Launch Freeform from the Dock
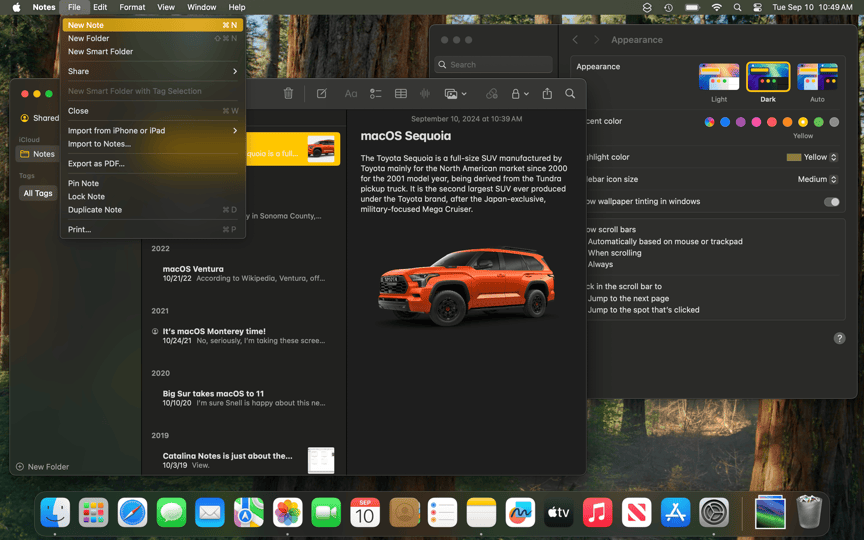Viewport: 864px width, 540px height. coord(520,512)
